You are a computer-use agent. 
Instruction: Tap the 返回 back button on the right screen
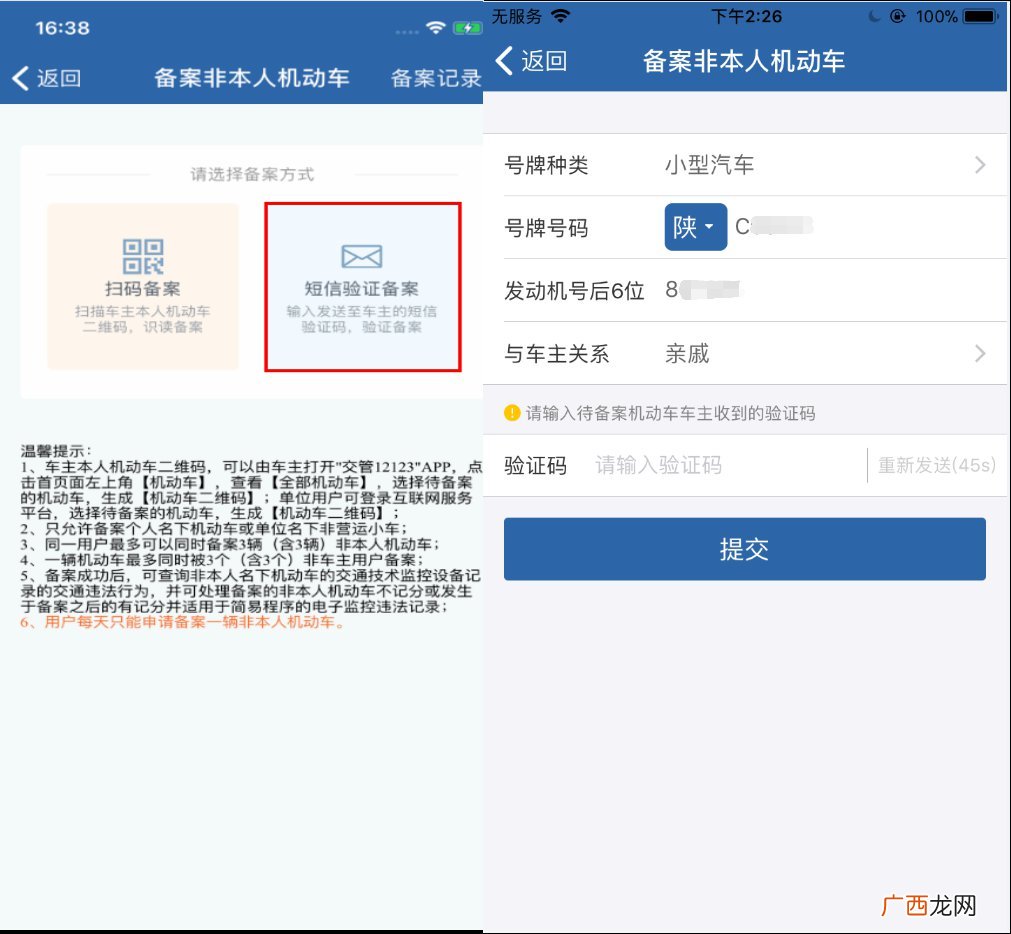coord(531,61)
